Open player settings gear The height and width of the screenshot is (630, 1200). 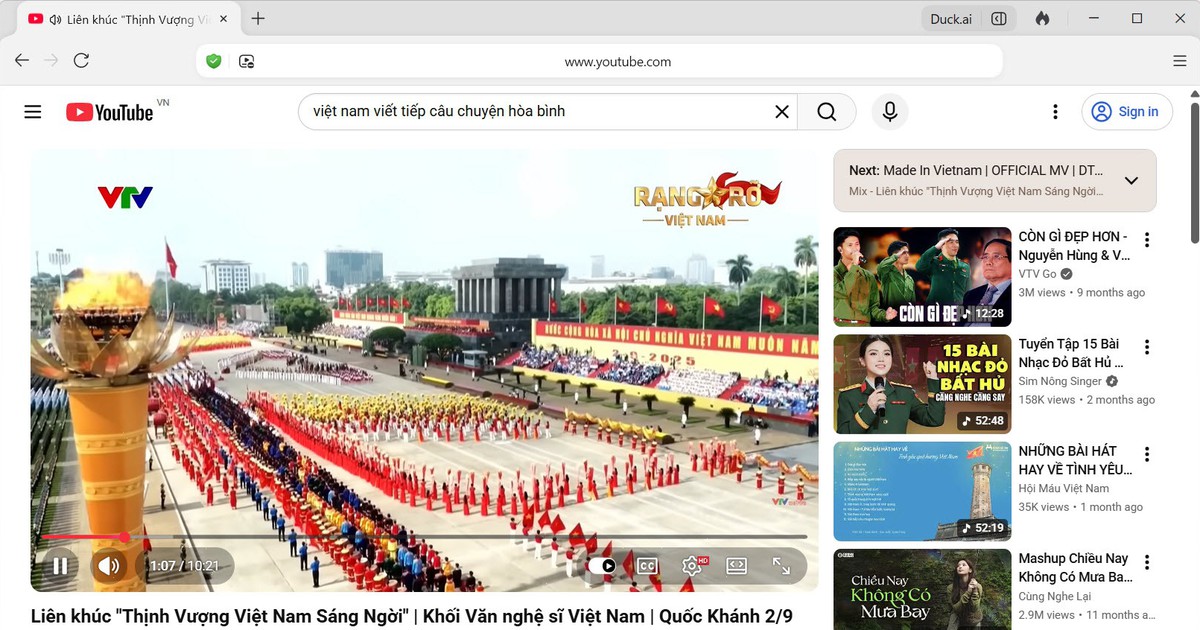692,566
